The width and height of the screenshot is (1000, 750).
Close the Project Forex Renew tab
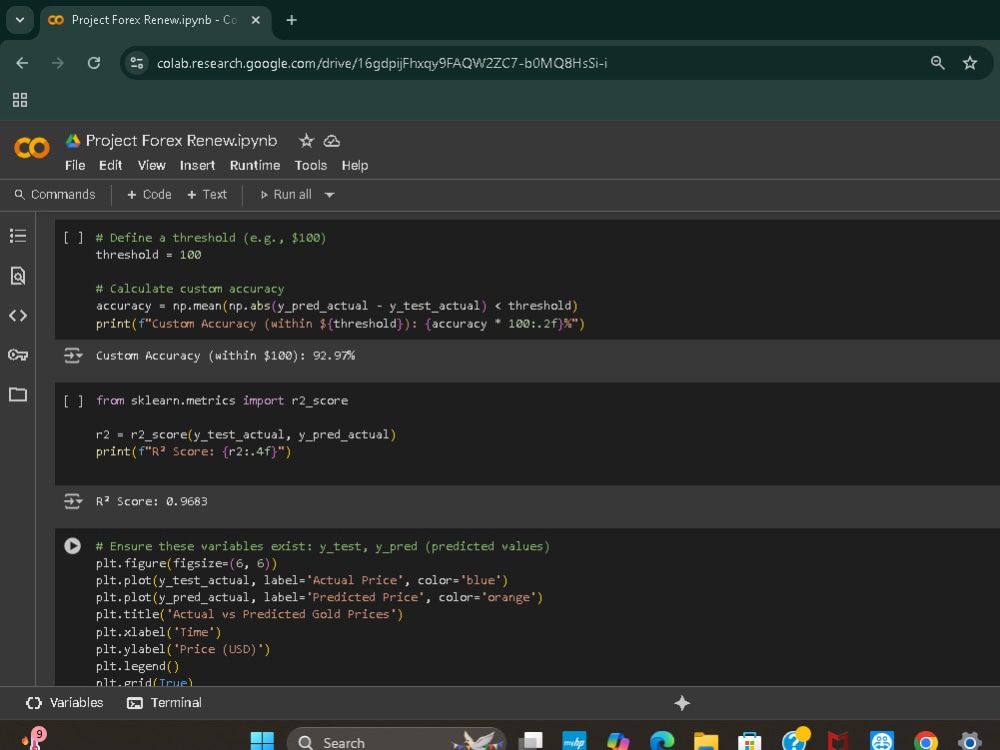click(255, 20)
